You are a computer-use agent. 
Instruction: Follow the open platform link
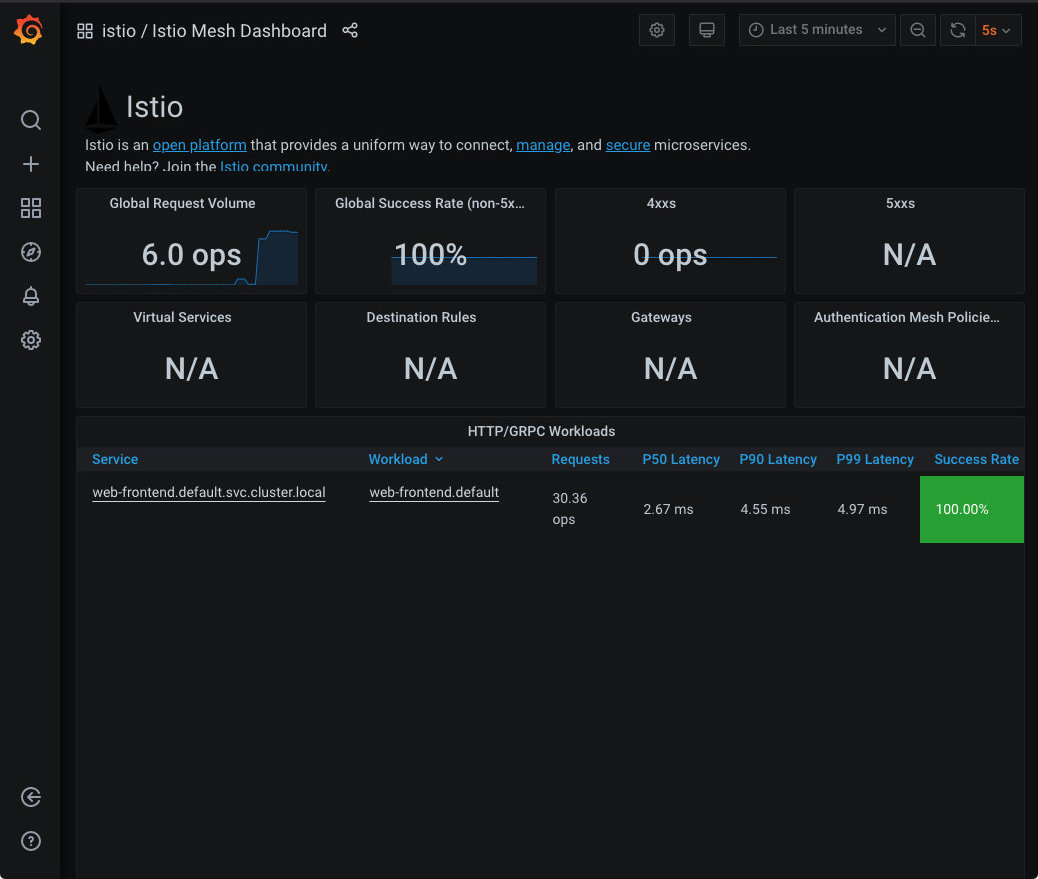[x=199, y=145]
